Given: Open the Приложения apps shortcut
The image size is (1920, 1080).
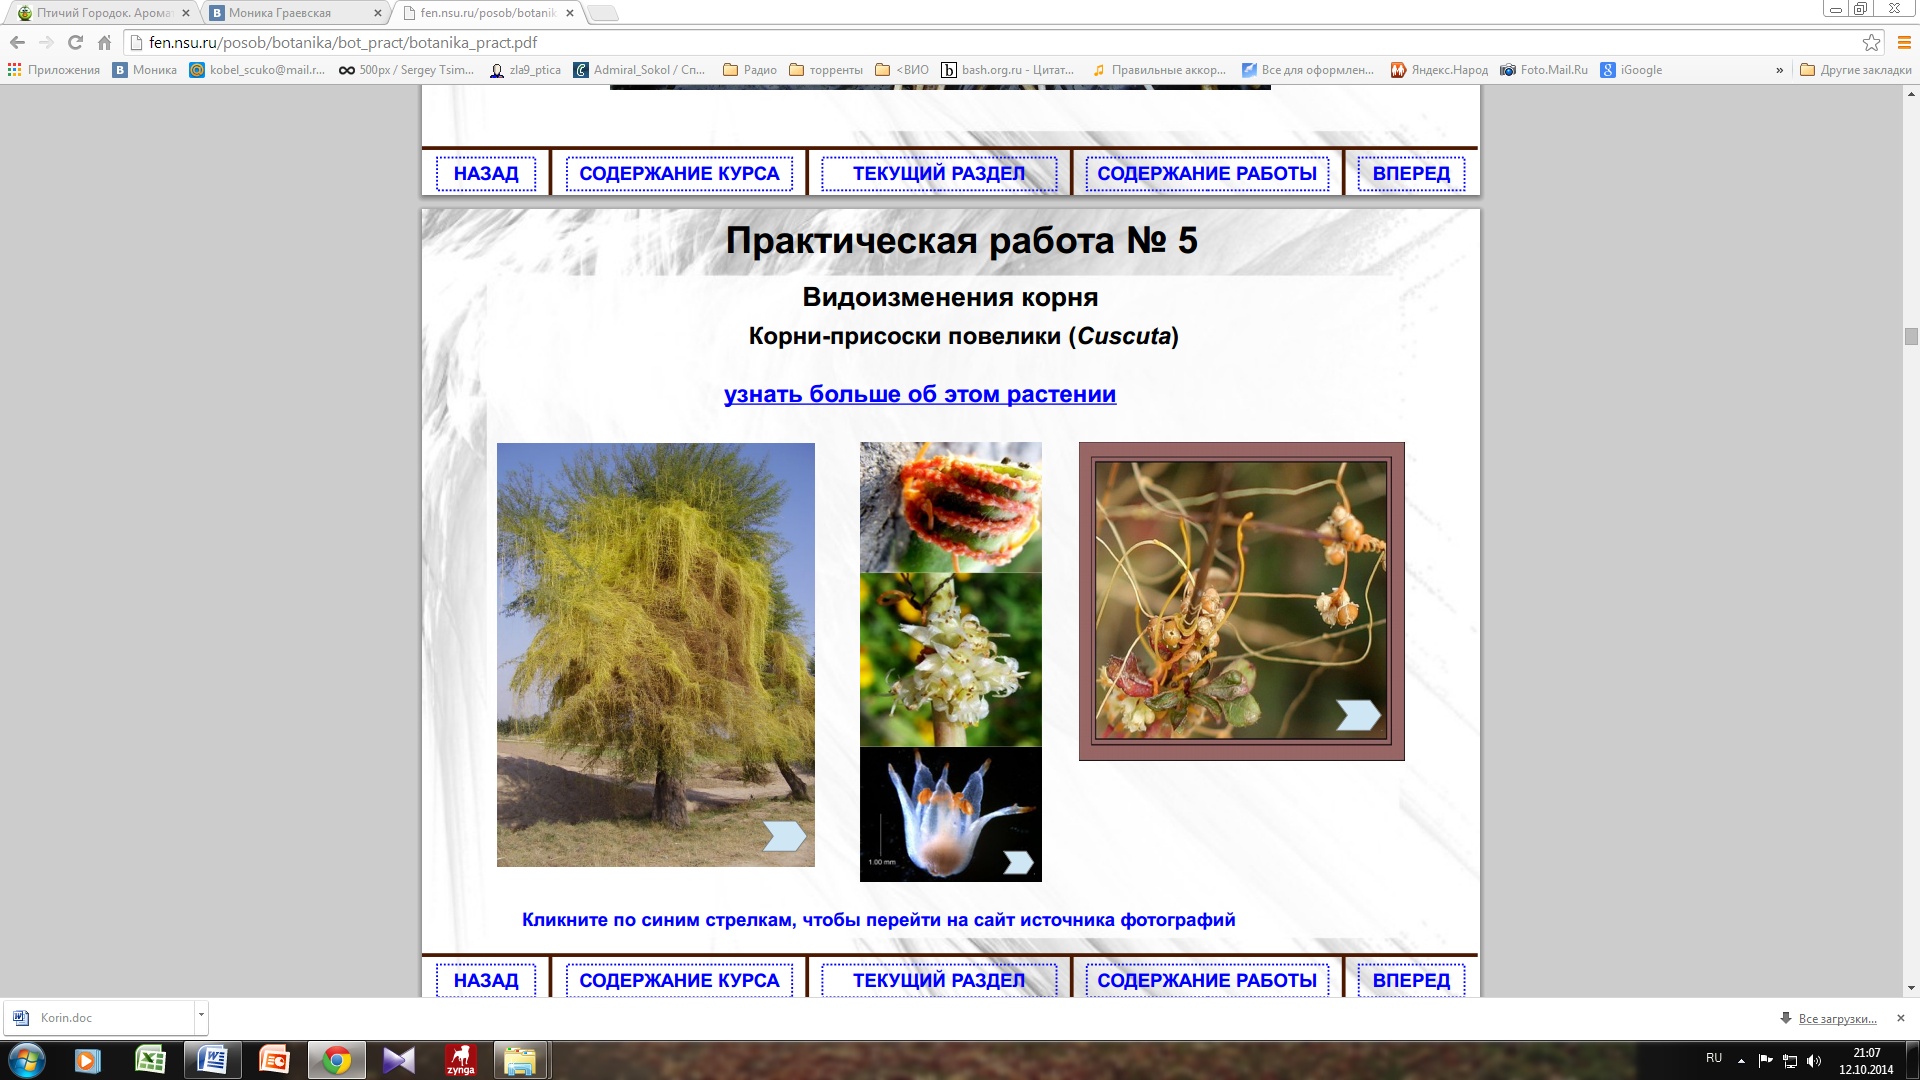Looking at the screenshot, I should coord(54,70).
